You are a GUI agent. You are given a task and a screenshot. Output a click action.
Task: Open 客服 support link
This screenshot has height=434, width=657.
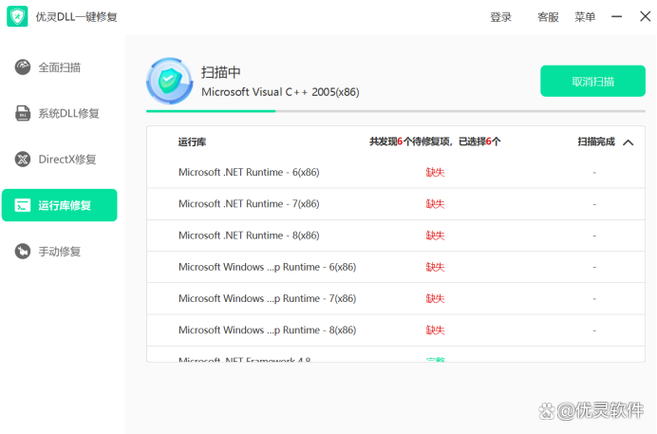548,17
